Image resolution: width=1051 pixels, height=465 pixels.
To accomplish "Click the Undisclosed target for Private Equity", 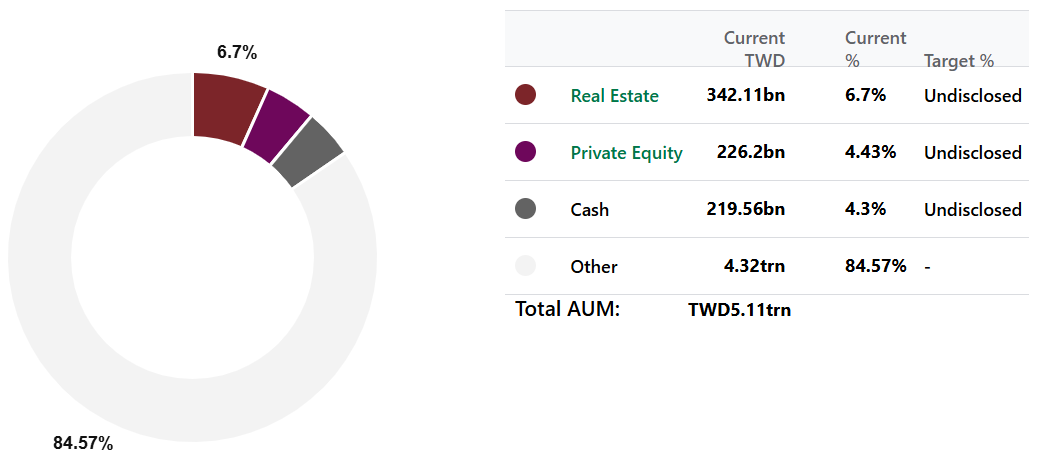I will click(x=972, y=153).
